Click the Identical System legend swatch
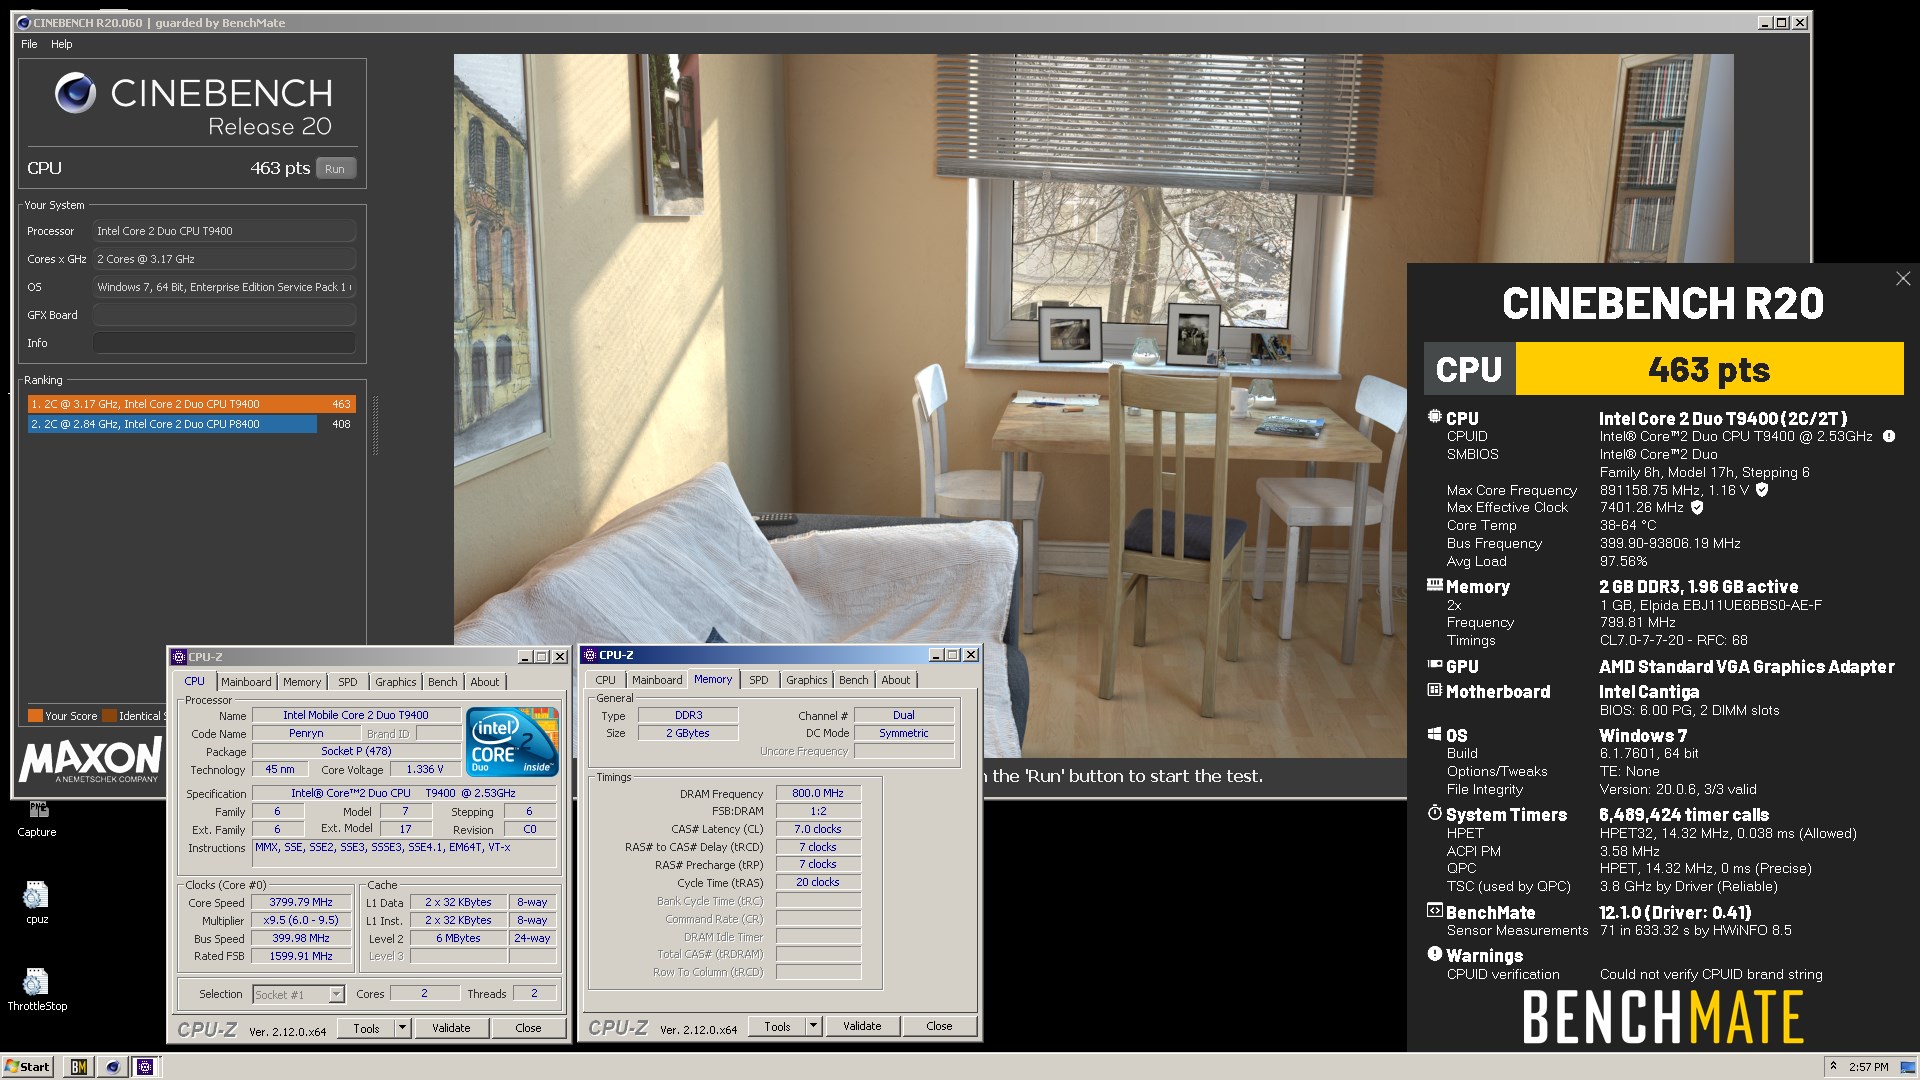Screen dimensions: 1920x1080 click(x=109, y=716)
